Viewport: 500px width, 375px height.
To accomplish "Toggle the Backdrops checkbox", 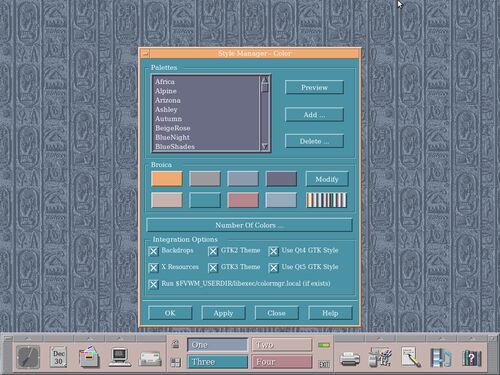I will tap(153, 251).
